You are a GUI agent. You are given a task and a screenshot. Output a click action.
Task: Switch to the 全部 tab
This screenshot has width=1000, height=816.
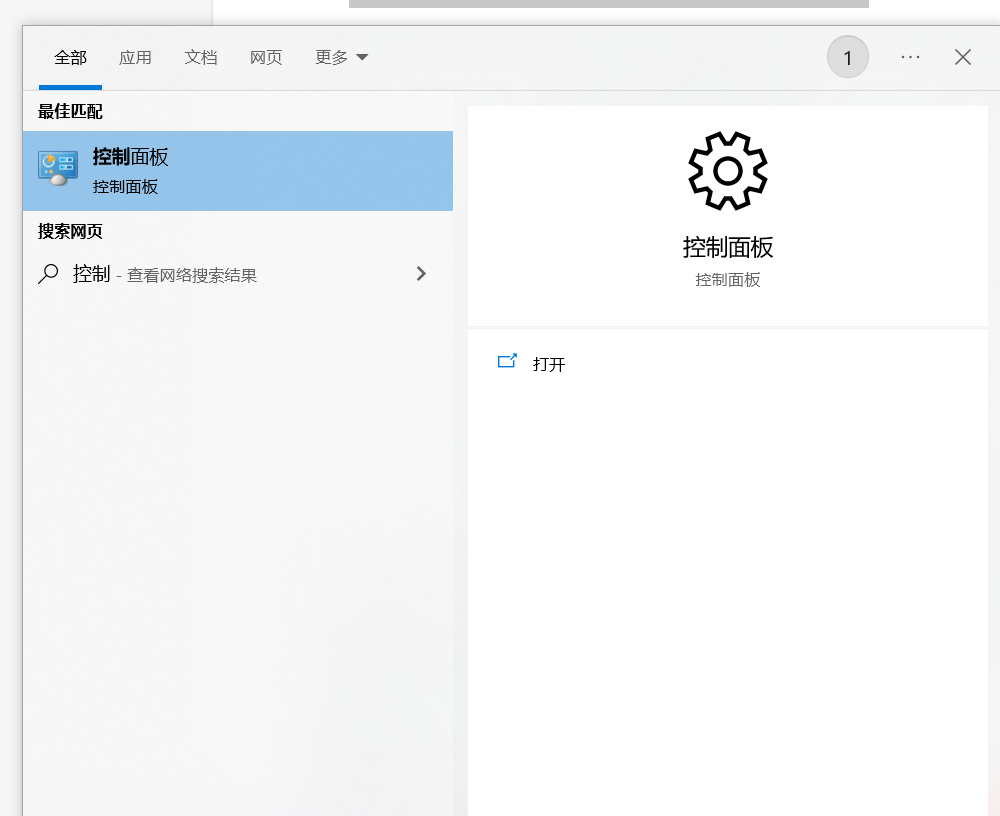pyautogui.click(x=70, y=57)
